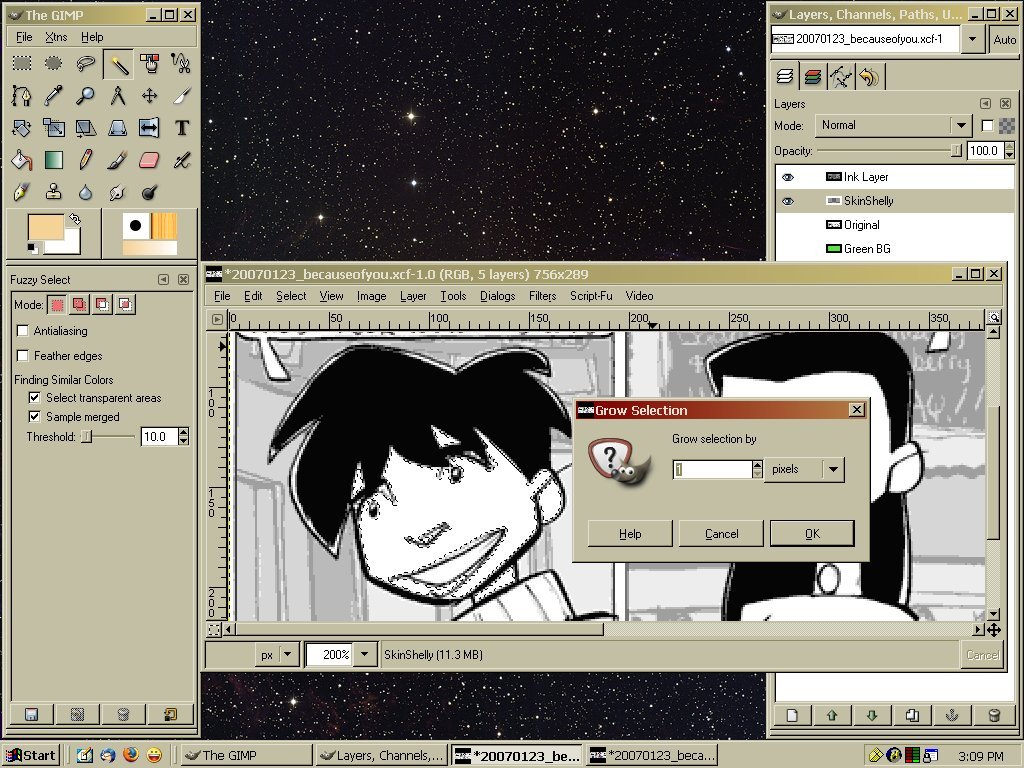Select the Paintbrush tool
Screen dimensions: 1024x768
click(118, 159)
